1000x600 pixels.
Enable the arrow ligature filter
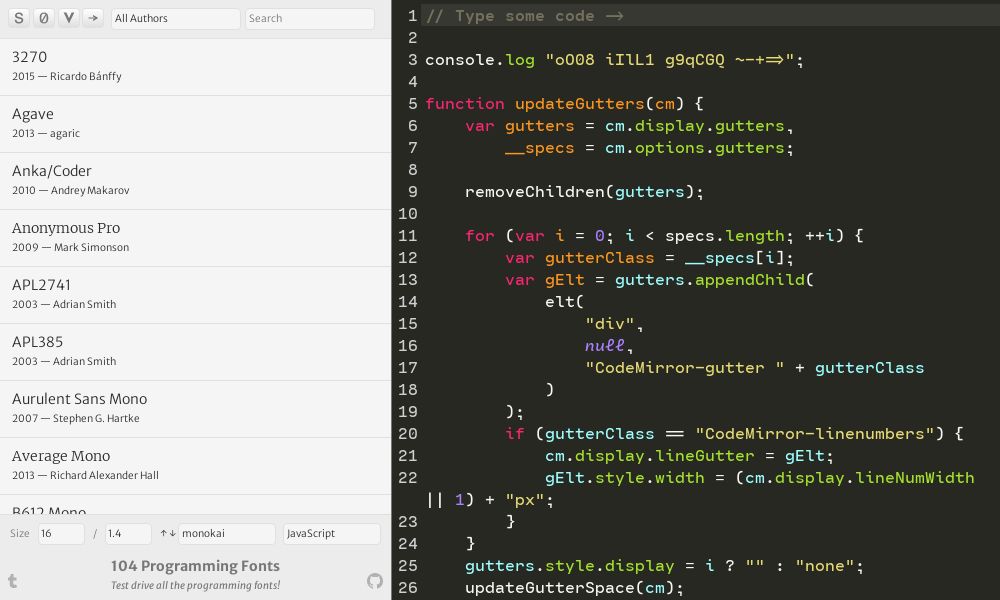coord(92,17)
